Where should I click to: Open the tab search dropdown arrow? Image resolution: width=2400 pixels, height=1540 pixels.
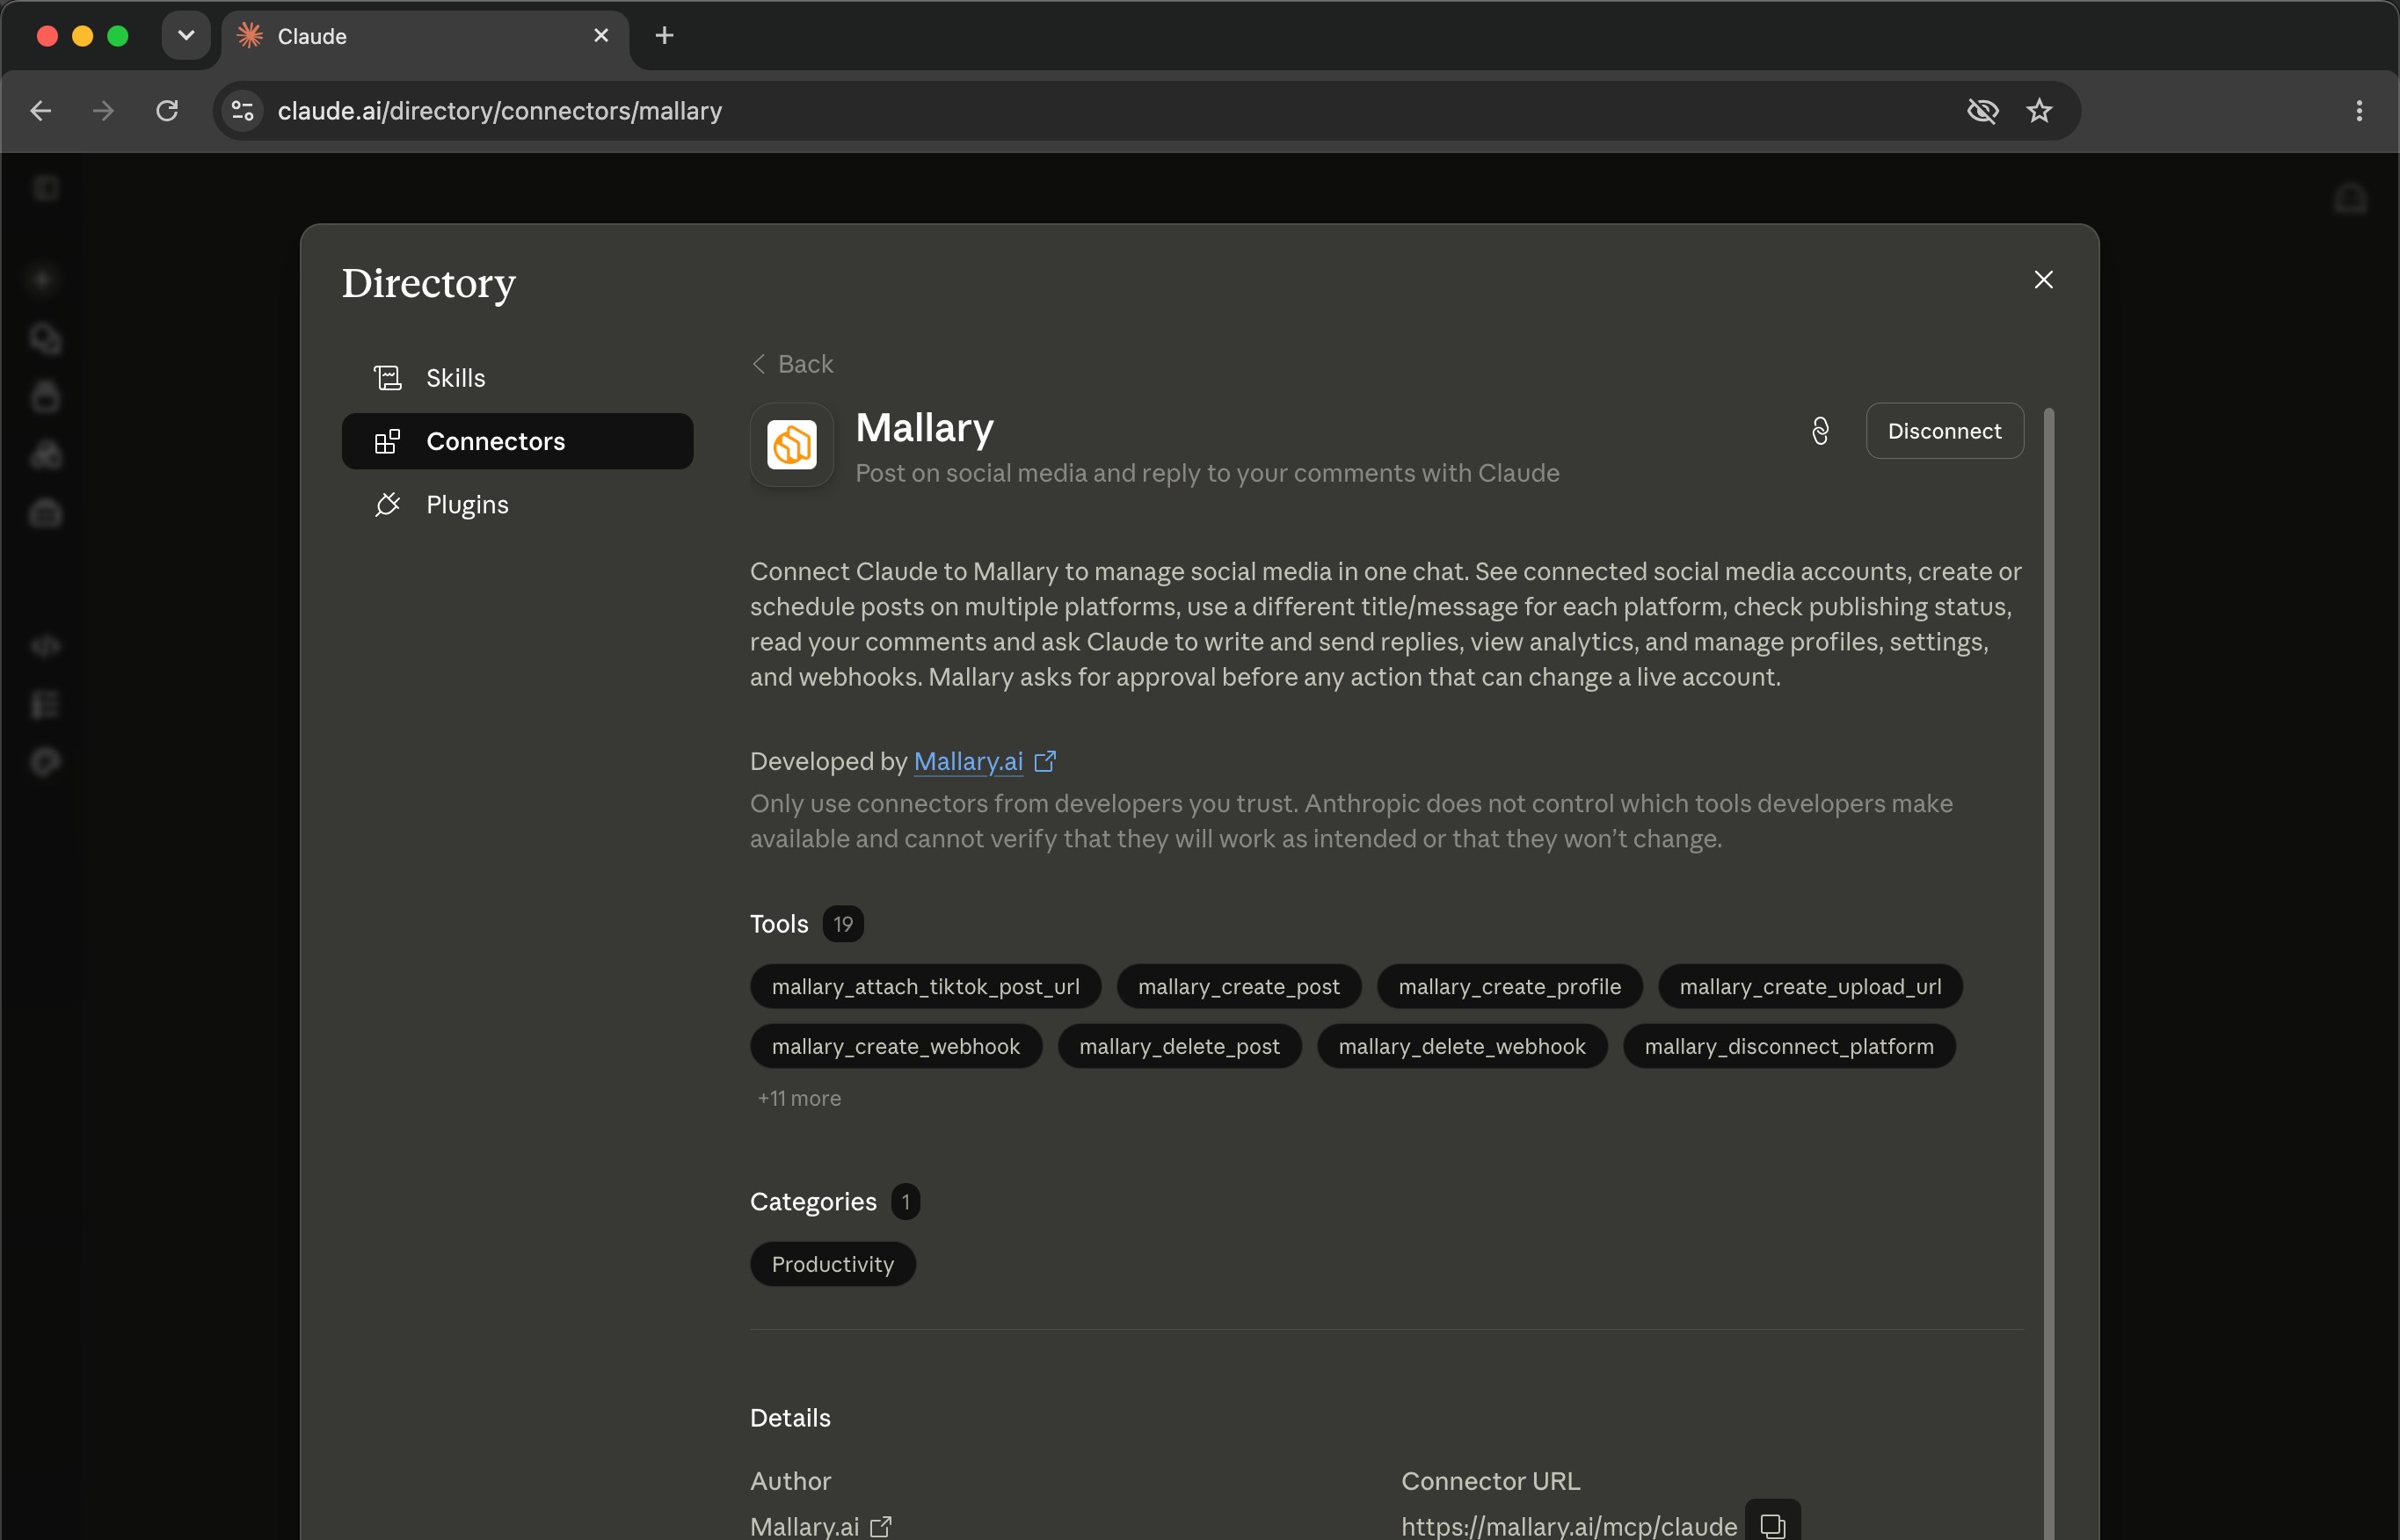[186, 36]
